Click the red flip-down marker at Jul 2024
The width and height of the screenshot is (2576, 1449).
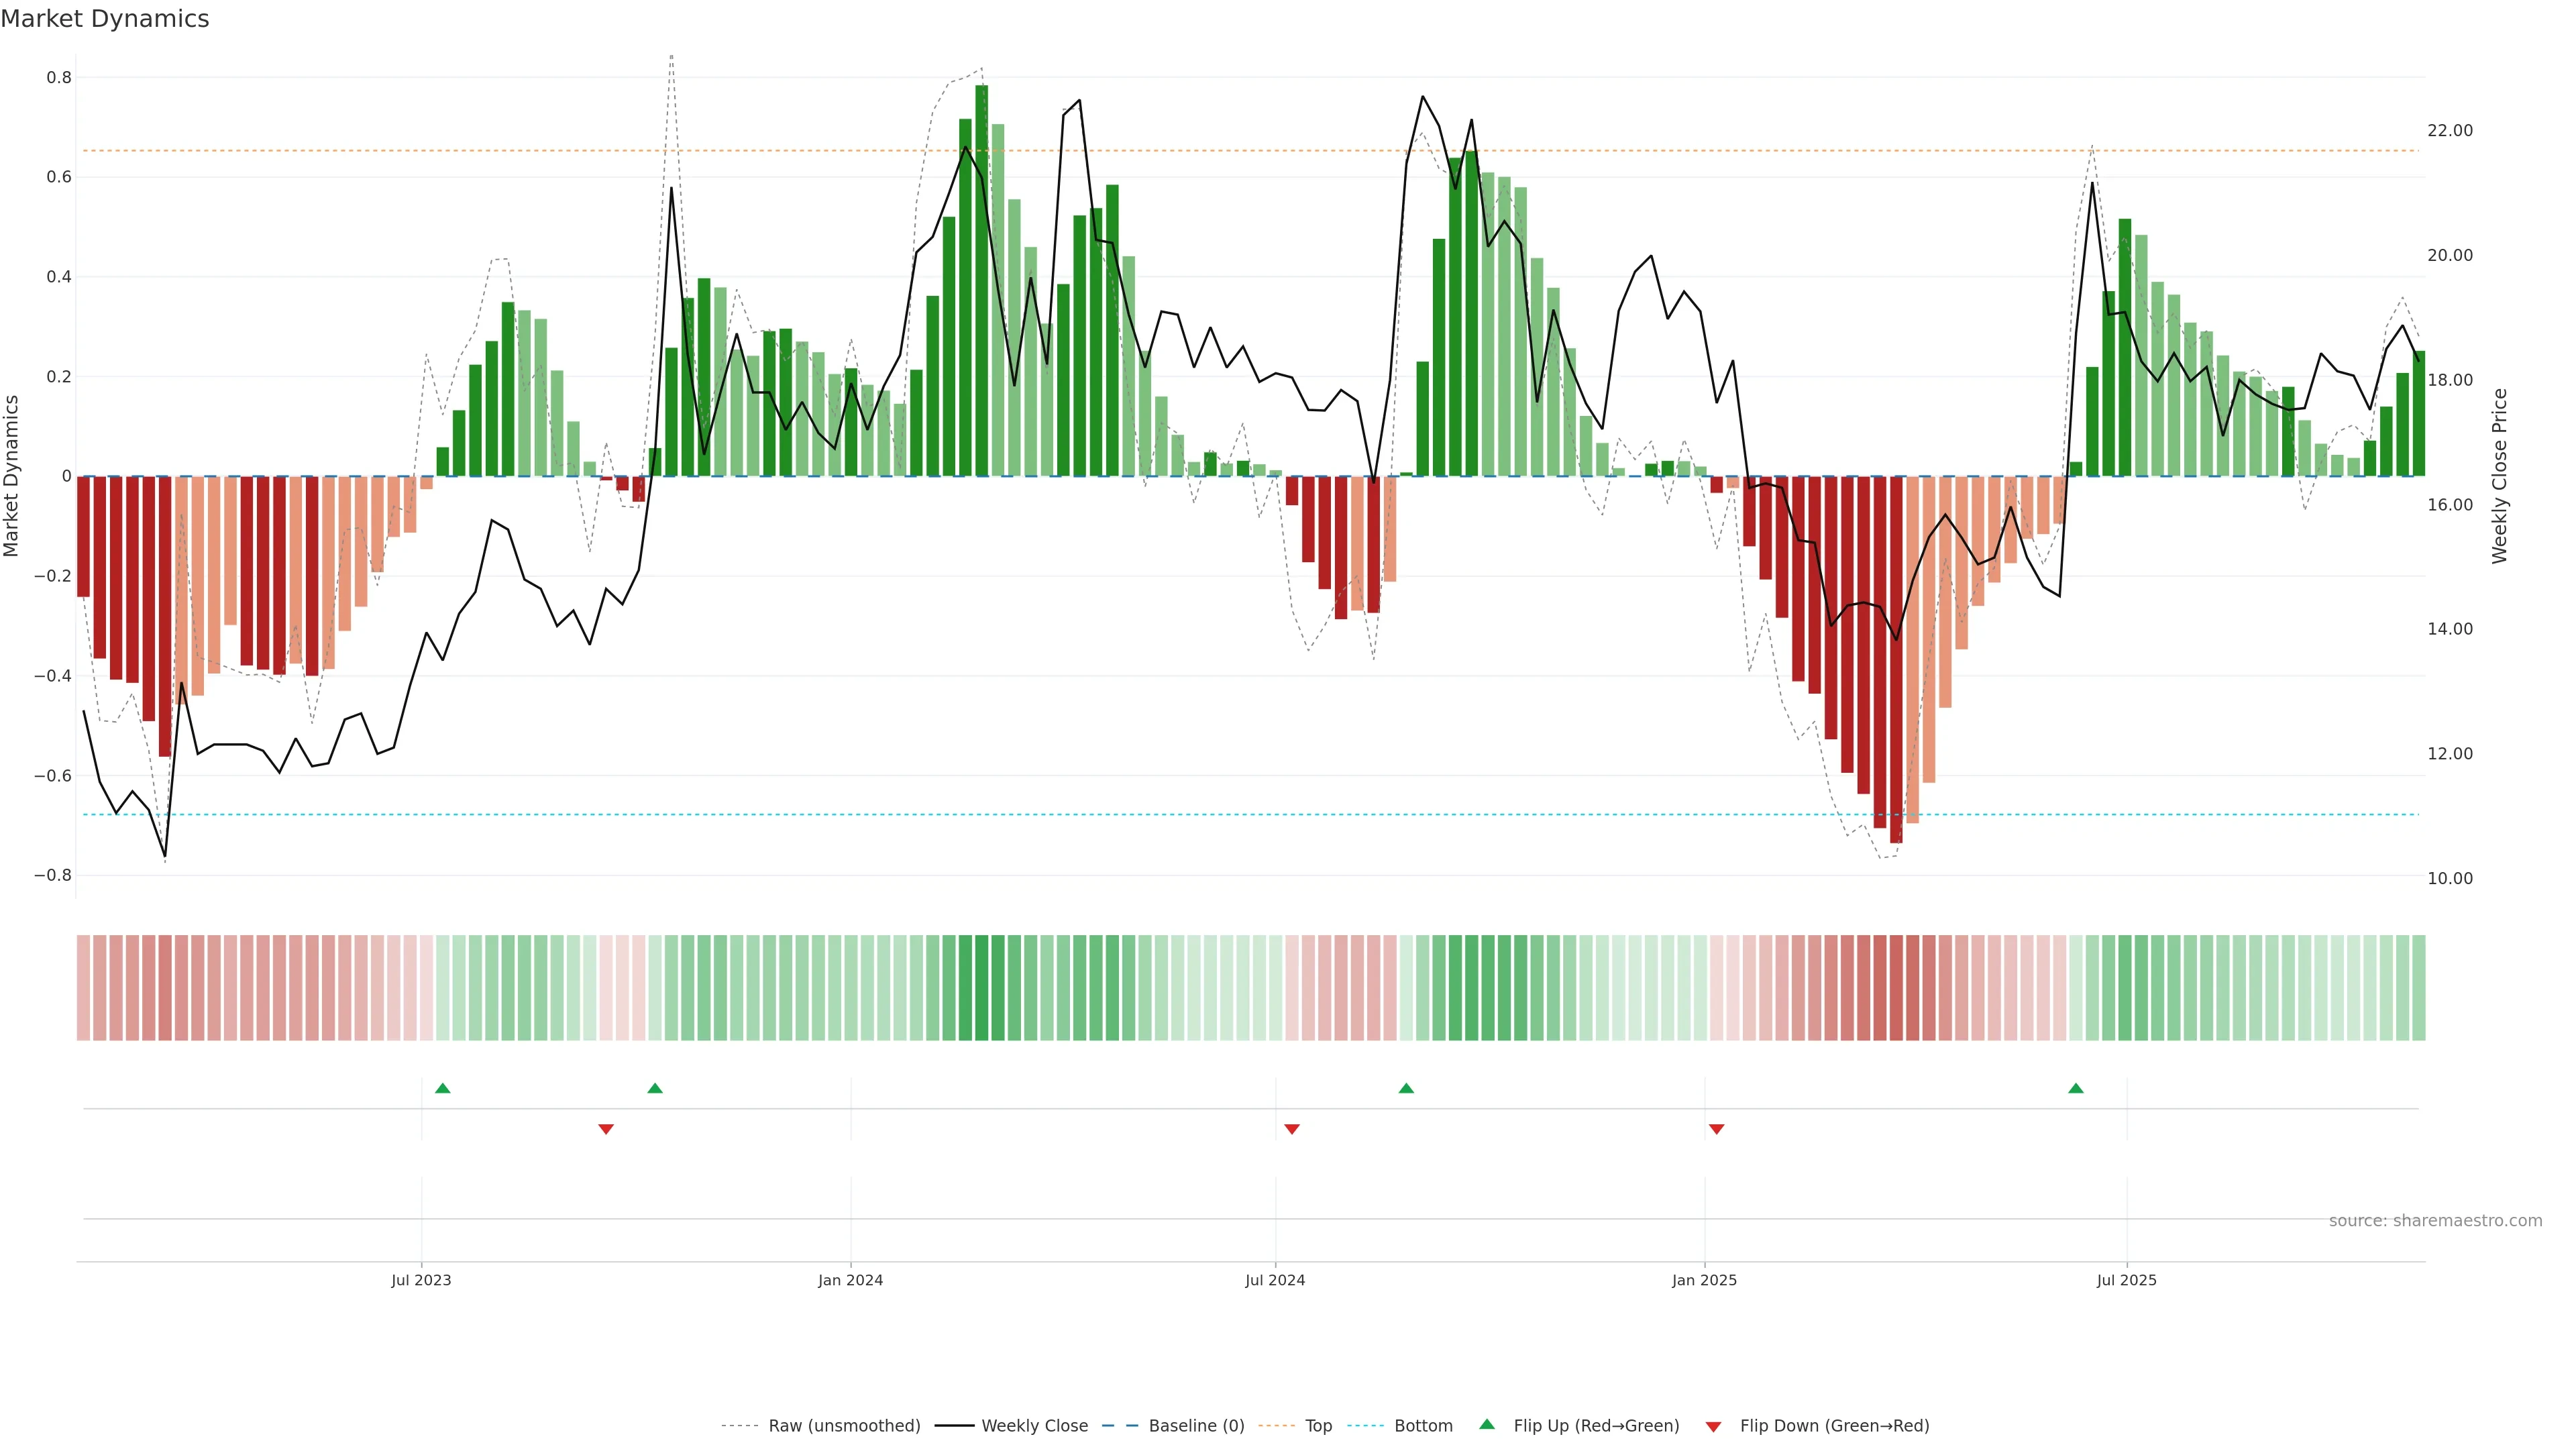click(x=1292, y=1129)
